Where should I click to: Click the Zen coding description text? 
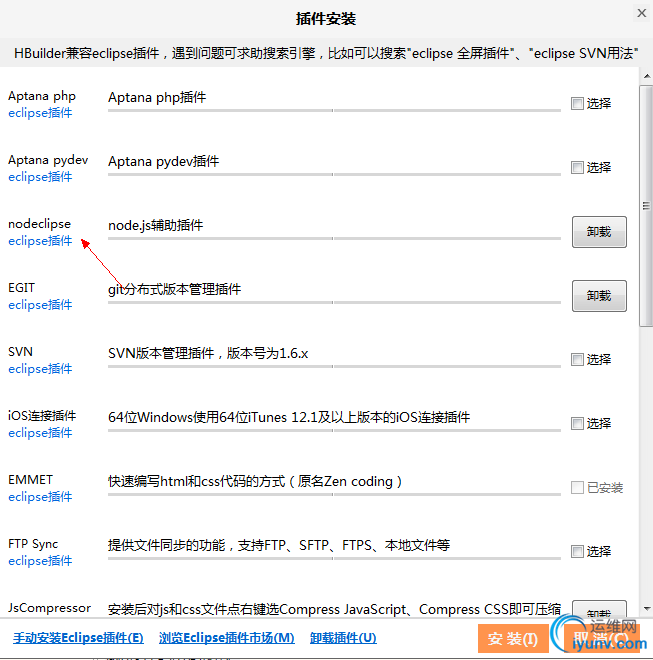point(255,482)
